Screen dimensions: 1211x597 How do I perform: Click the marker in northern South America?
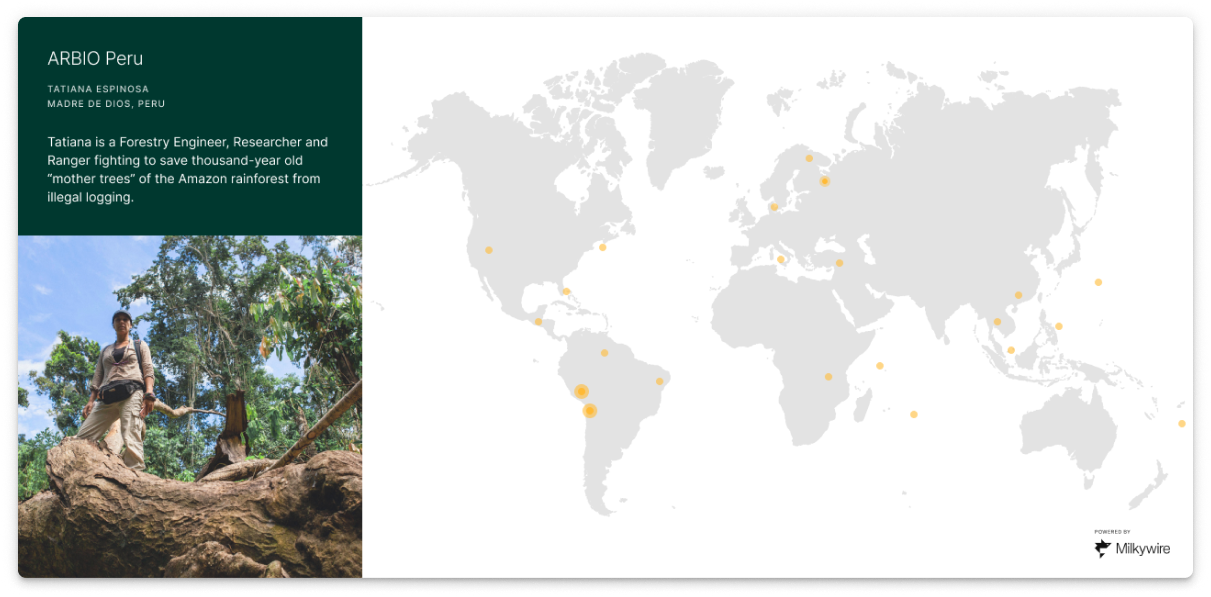(604, 353)
